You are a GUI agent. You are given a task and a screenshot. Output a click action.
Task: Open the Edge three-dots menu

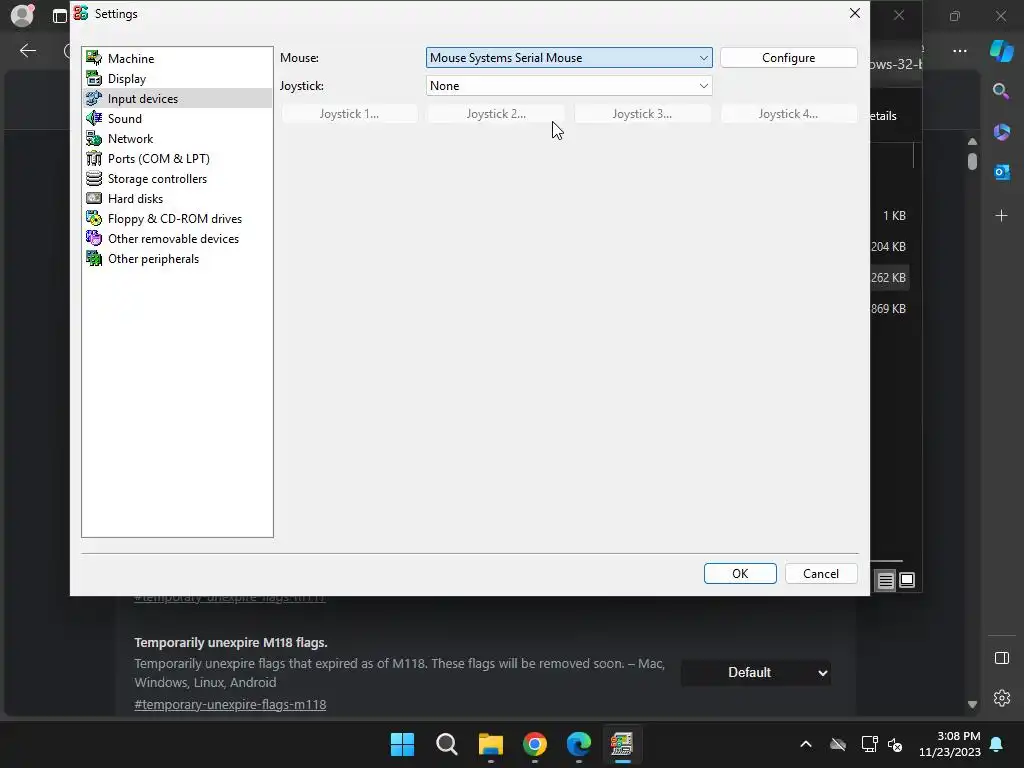[960, 51]
